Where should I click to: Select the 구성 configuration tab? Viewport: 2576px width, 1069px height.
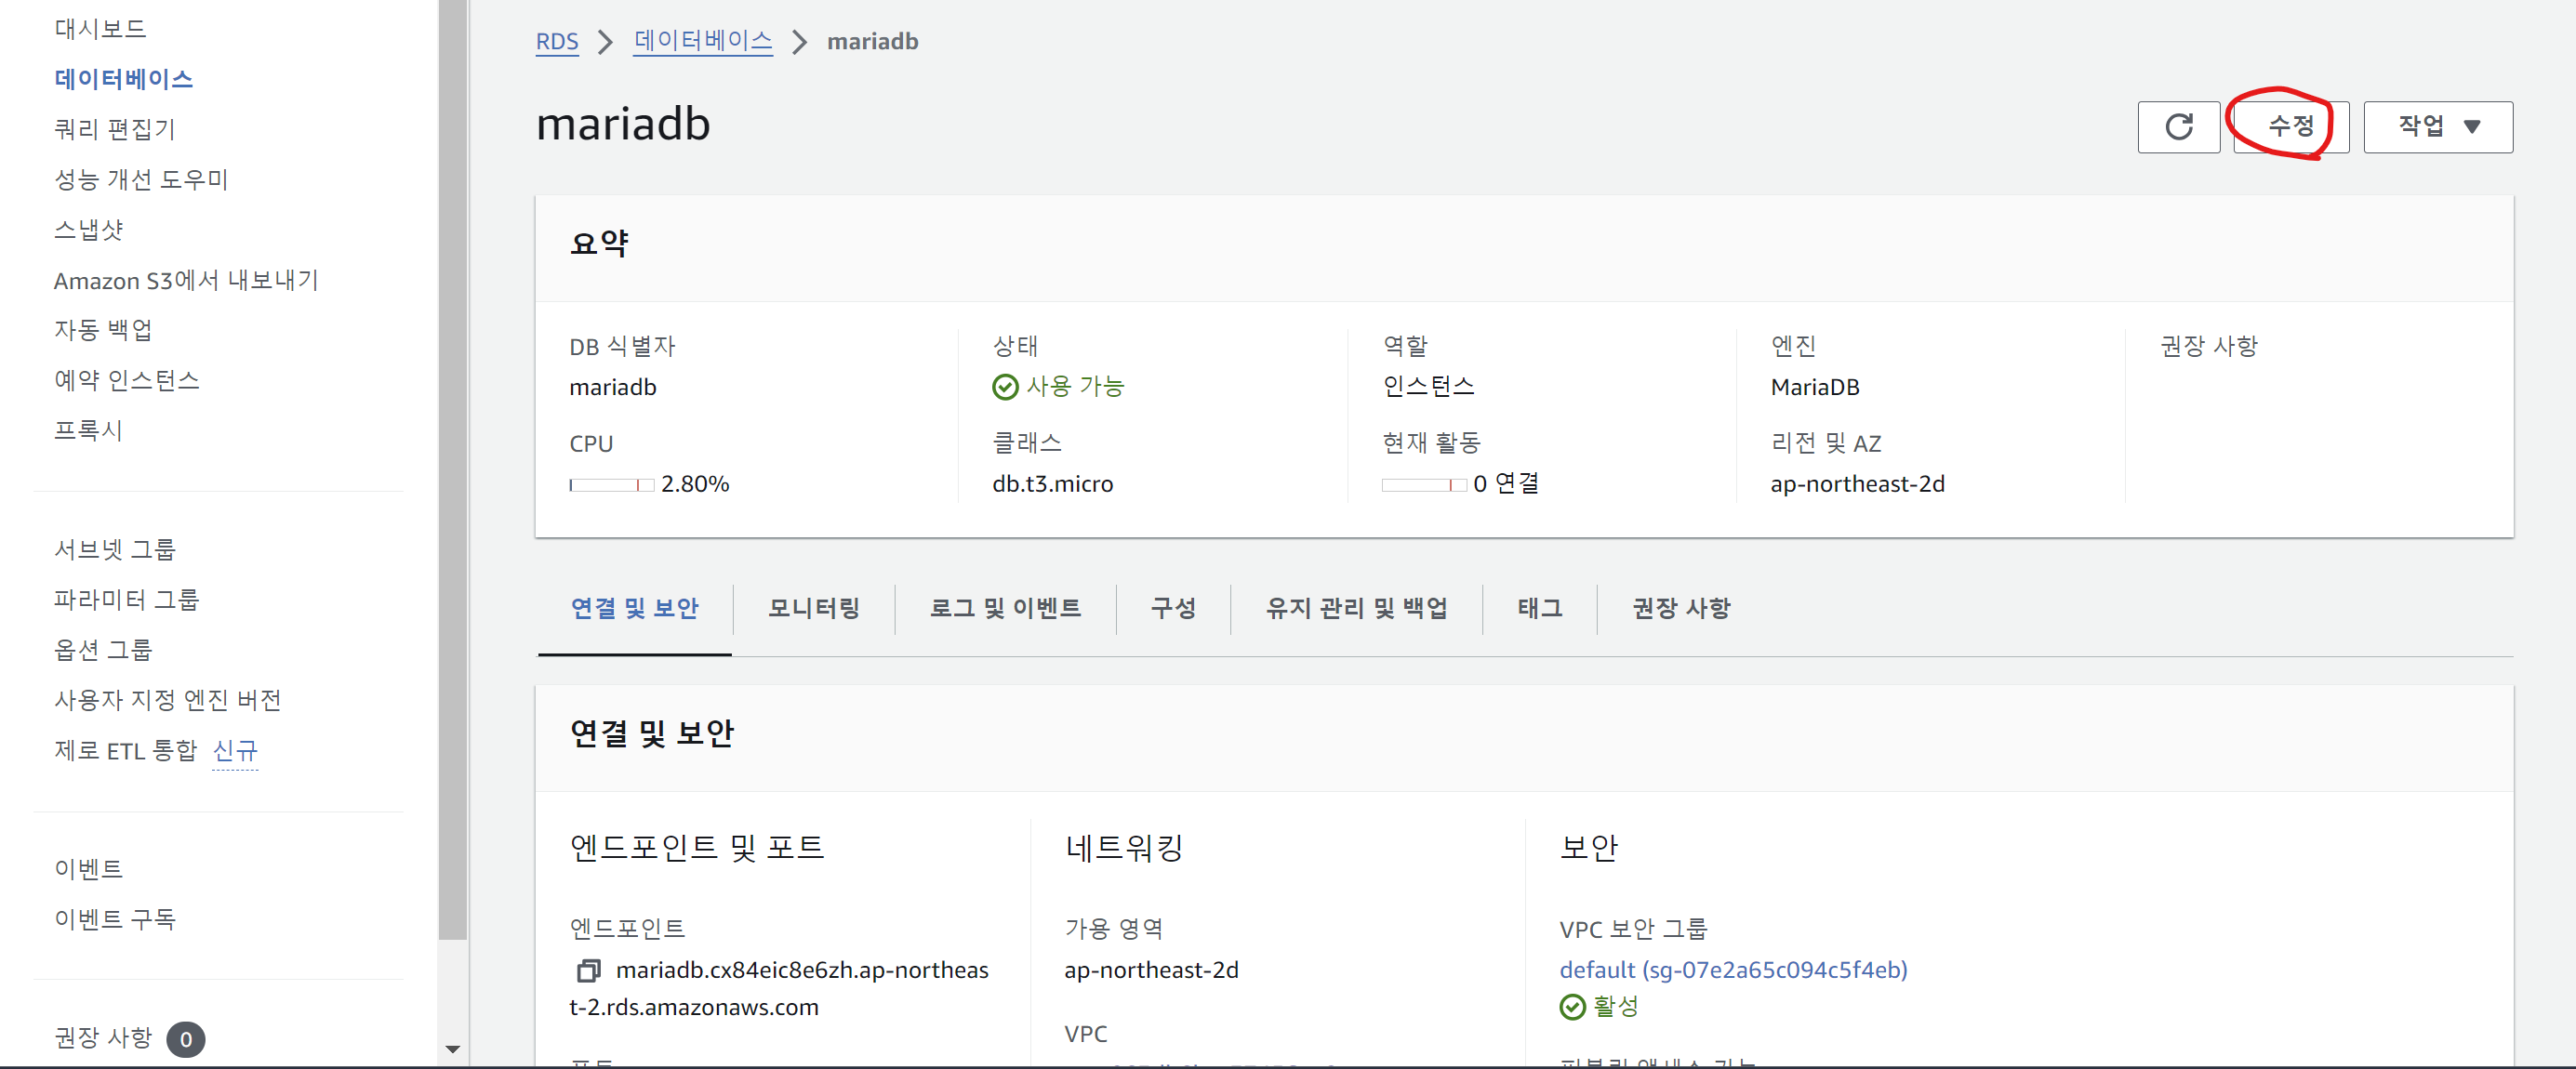[1173, 608]
